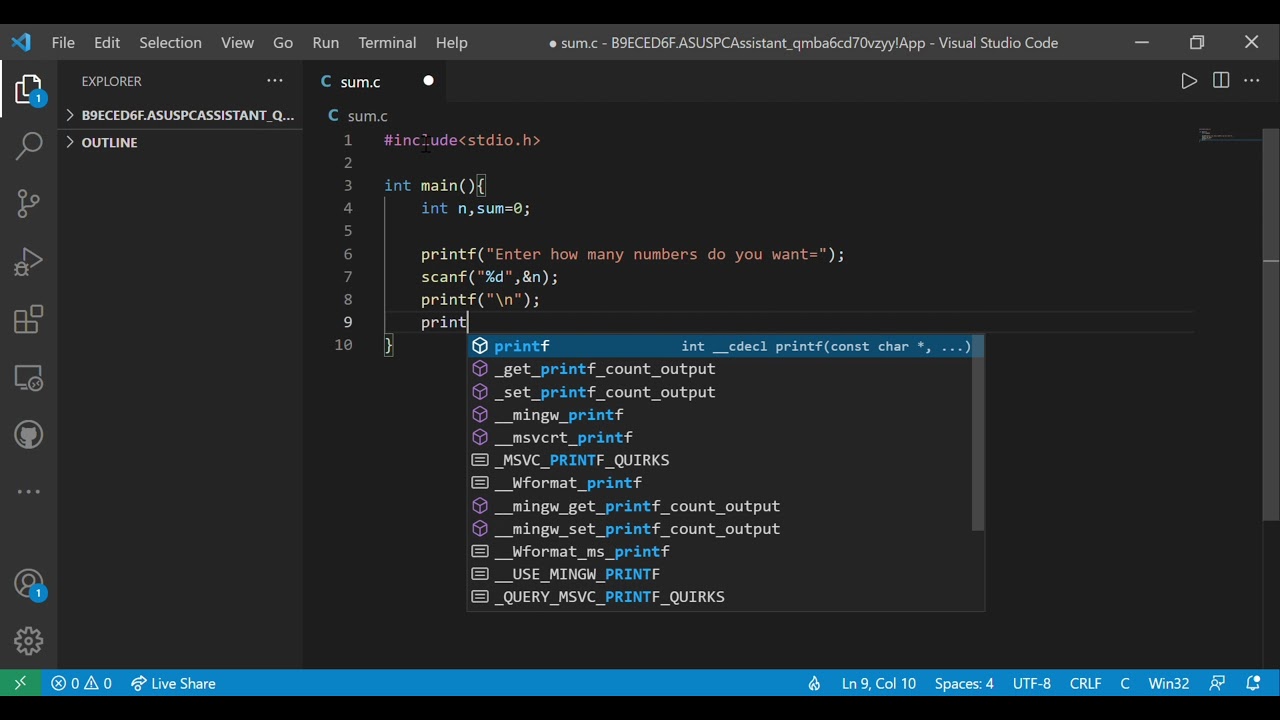
Task: Open editor More Actions ellipsis
Action: [1252, 81]
